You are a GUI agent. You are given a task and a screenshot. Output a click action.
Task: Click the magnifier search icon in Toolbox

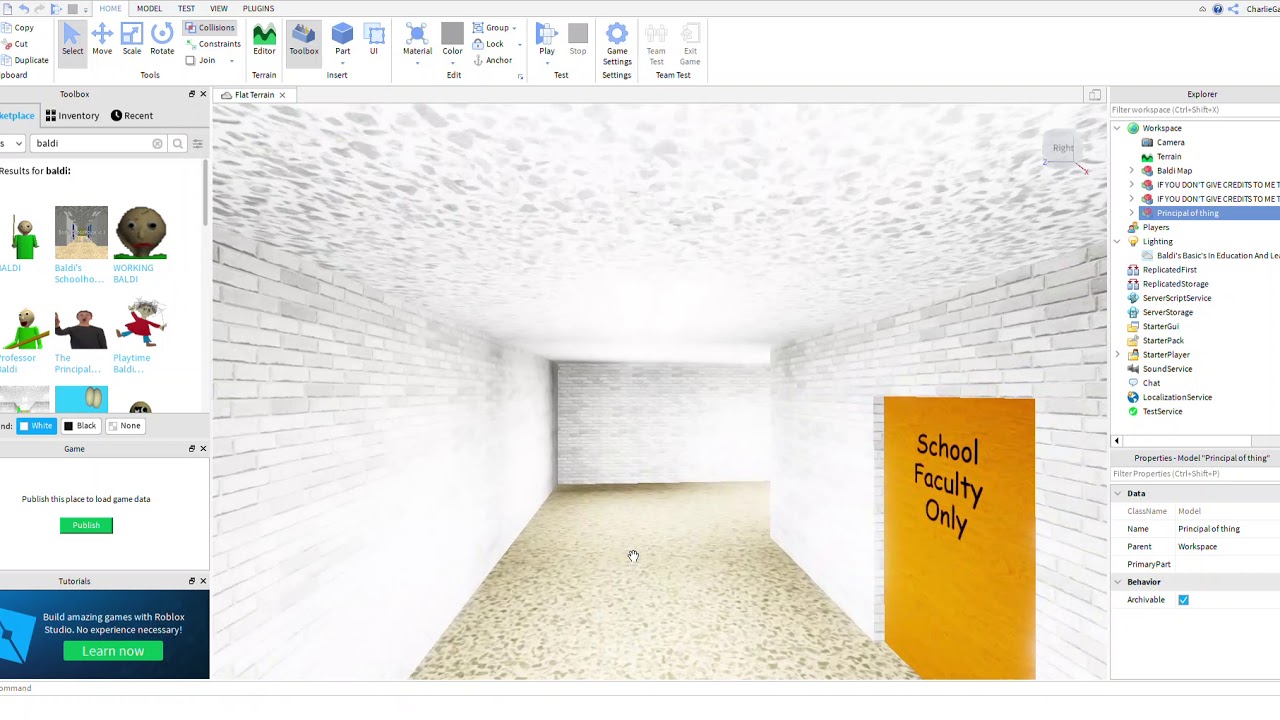[178, 144]
